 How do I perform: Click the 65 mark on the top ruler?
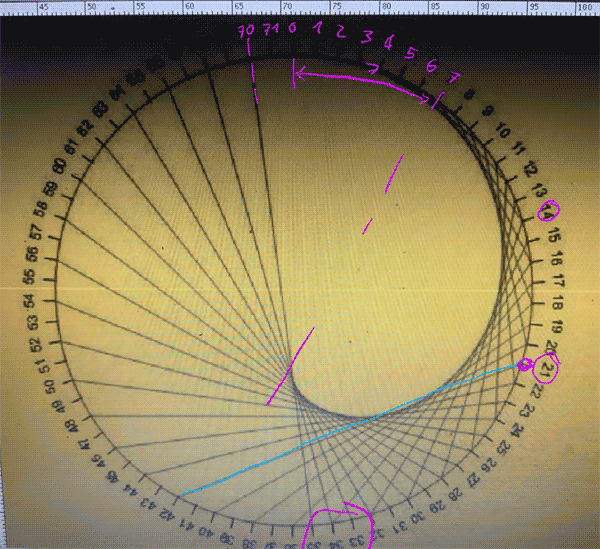[239, 7]
